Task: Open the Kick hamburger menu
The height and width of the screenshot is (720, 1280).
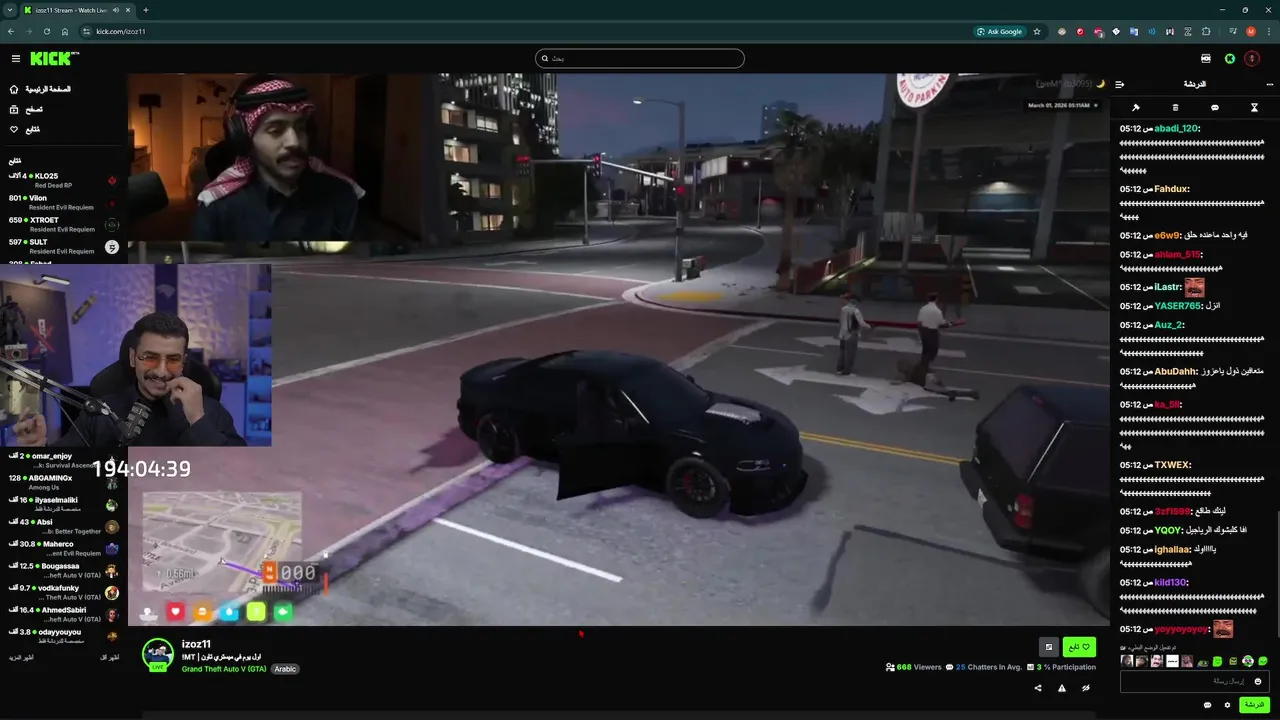Action: point(15,59)
